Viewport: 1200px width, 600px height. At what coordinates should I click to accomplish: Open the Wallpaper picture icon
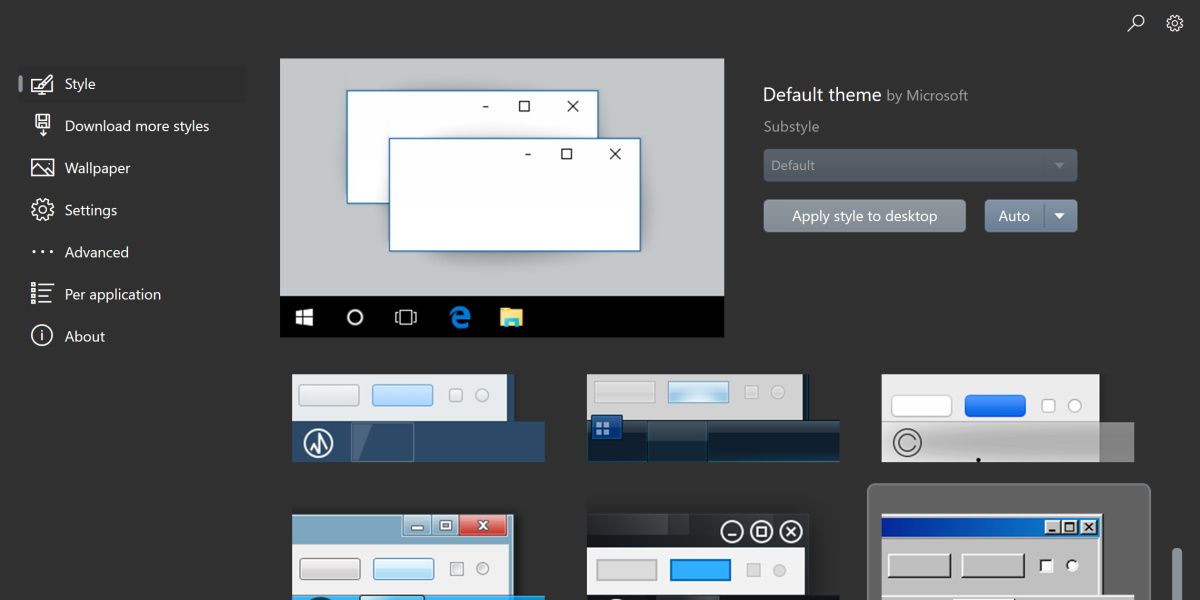click(x=40, y=167)
